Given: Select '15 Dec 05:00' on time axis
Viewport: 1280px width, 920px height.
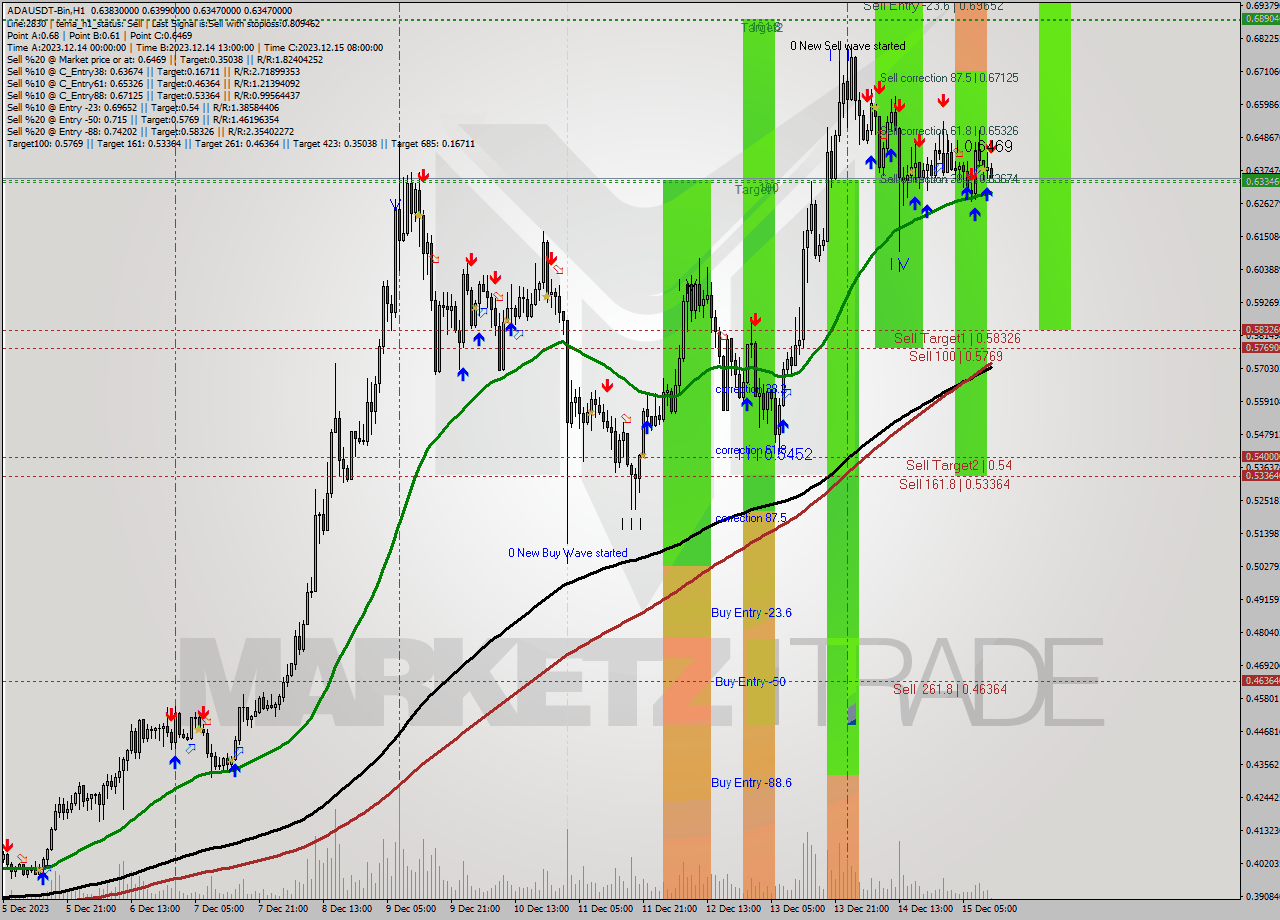Looking at the screenshot, I should [987, 909].
